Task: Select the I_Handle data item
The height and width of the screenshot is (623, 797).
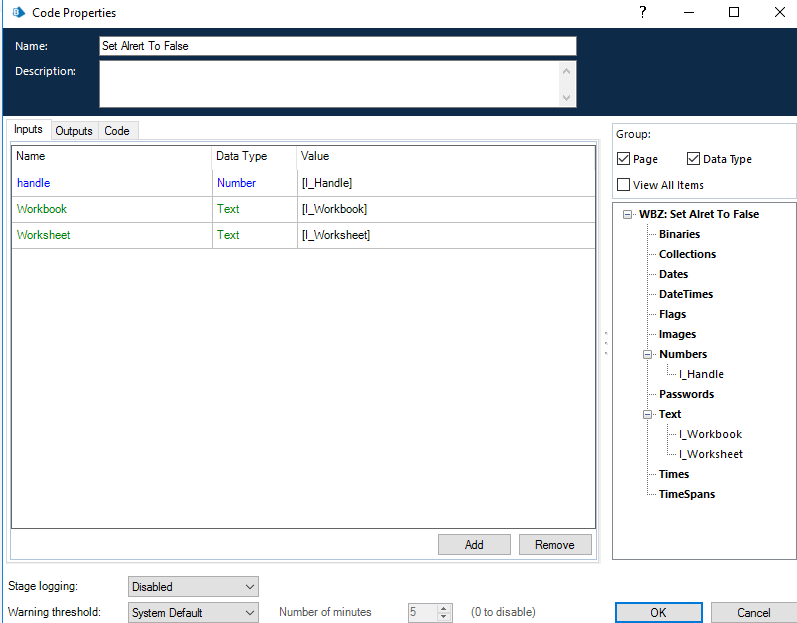Action: (x=702, y=374)
